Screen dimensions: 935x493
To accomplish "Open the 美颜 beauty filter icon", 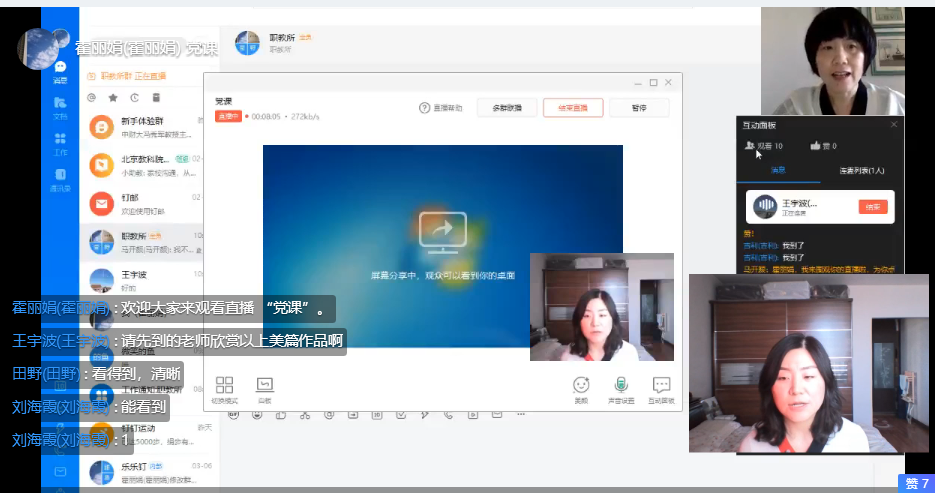I will [581, 385].
